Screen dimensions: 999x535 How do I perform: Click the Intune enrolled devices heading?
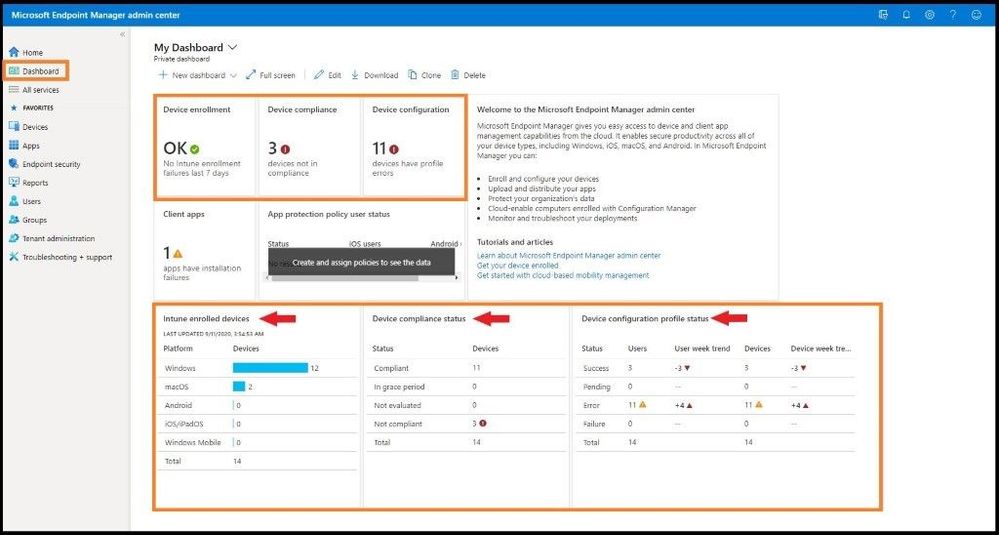206,318
